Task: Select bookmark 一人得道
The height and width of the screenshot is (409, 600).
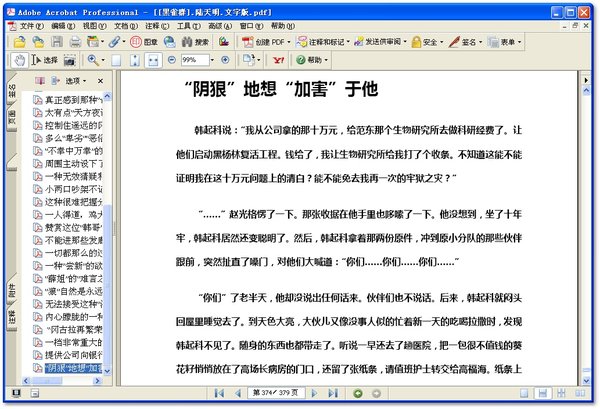Action: point(68,215)
